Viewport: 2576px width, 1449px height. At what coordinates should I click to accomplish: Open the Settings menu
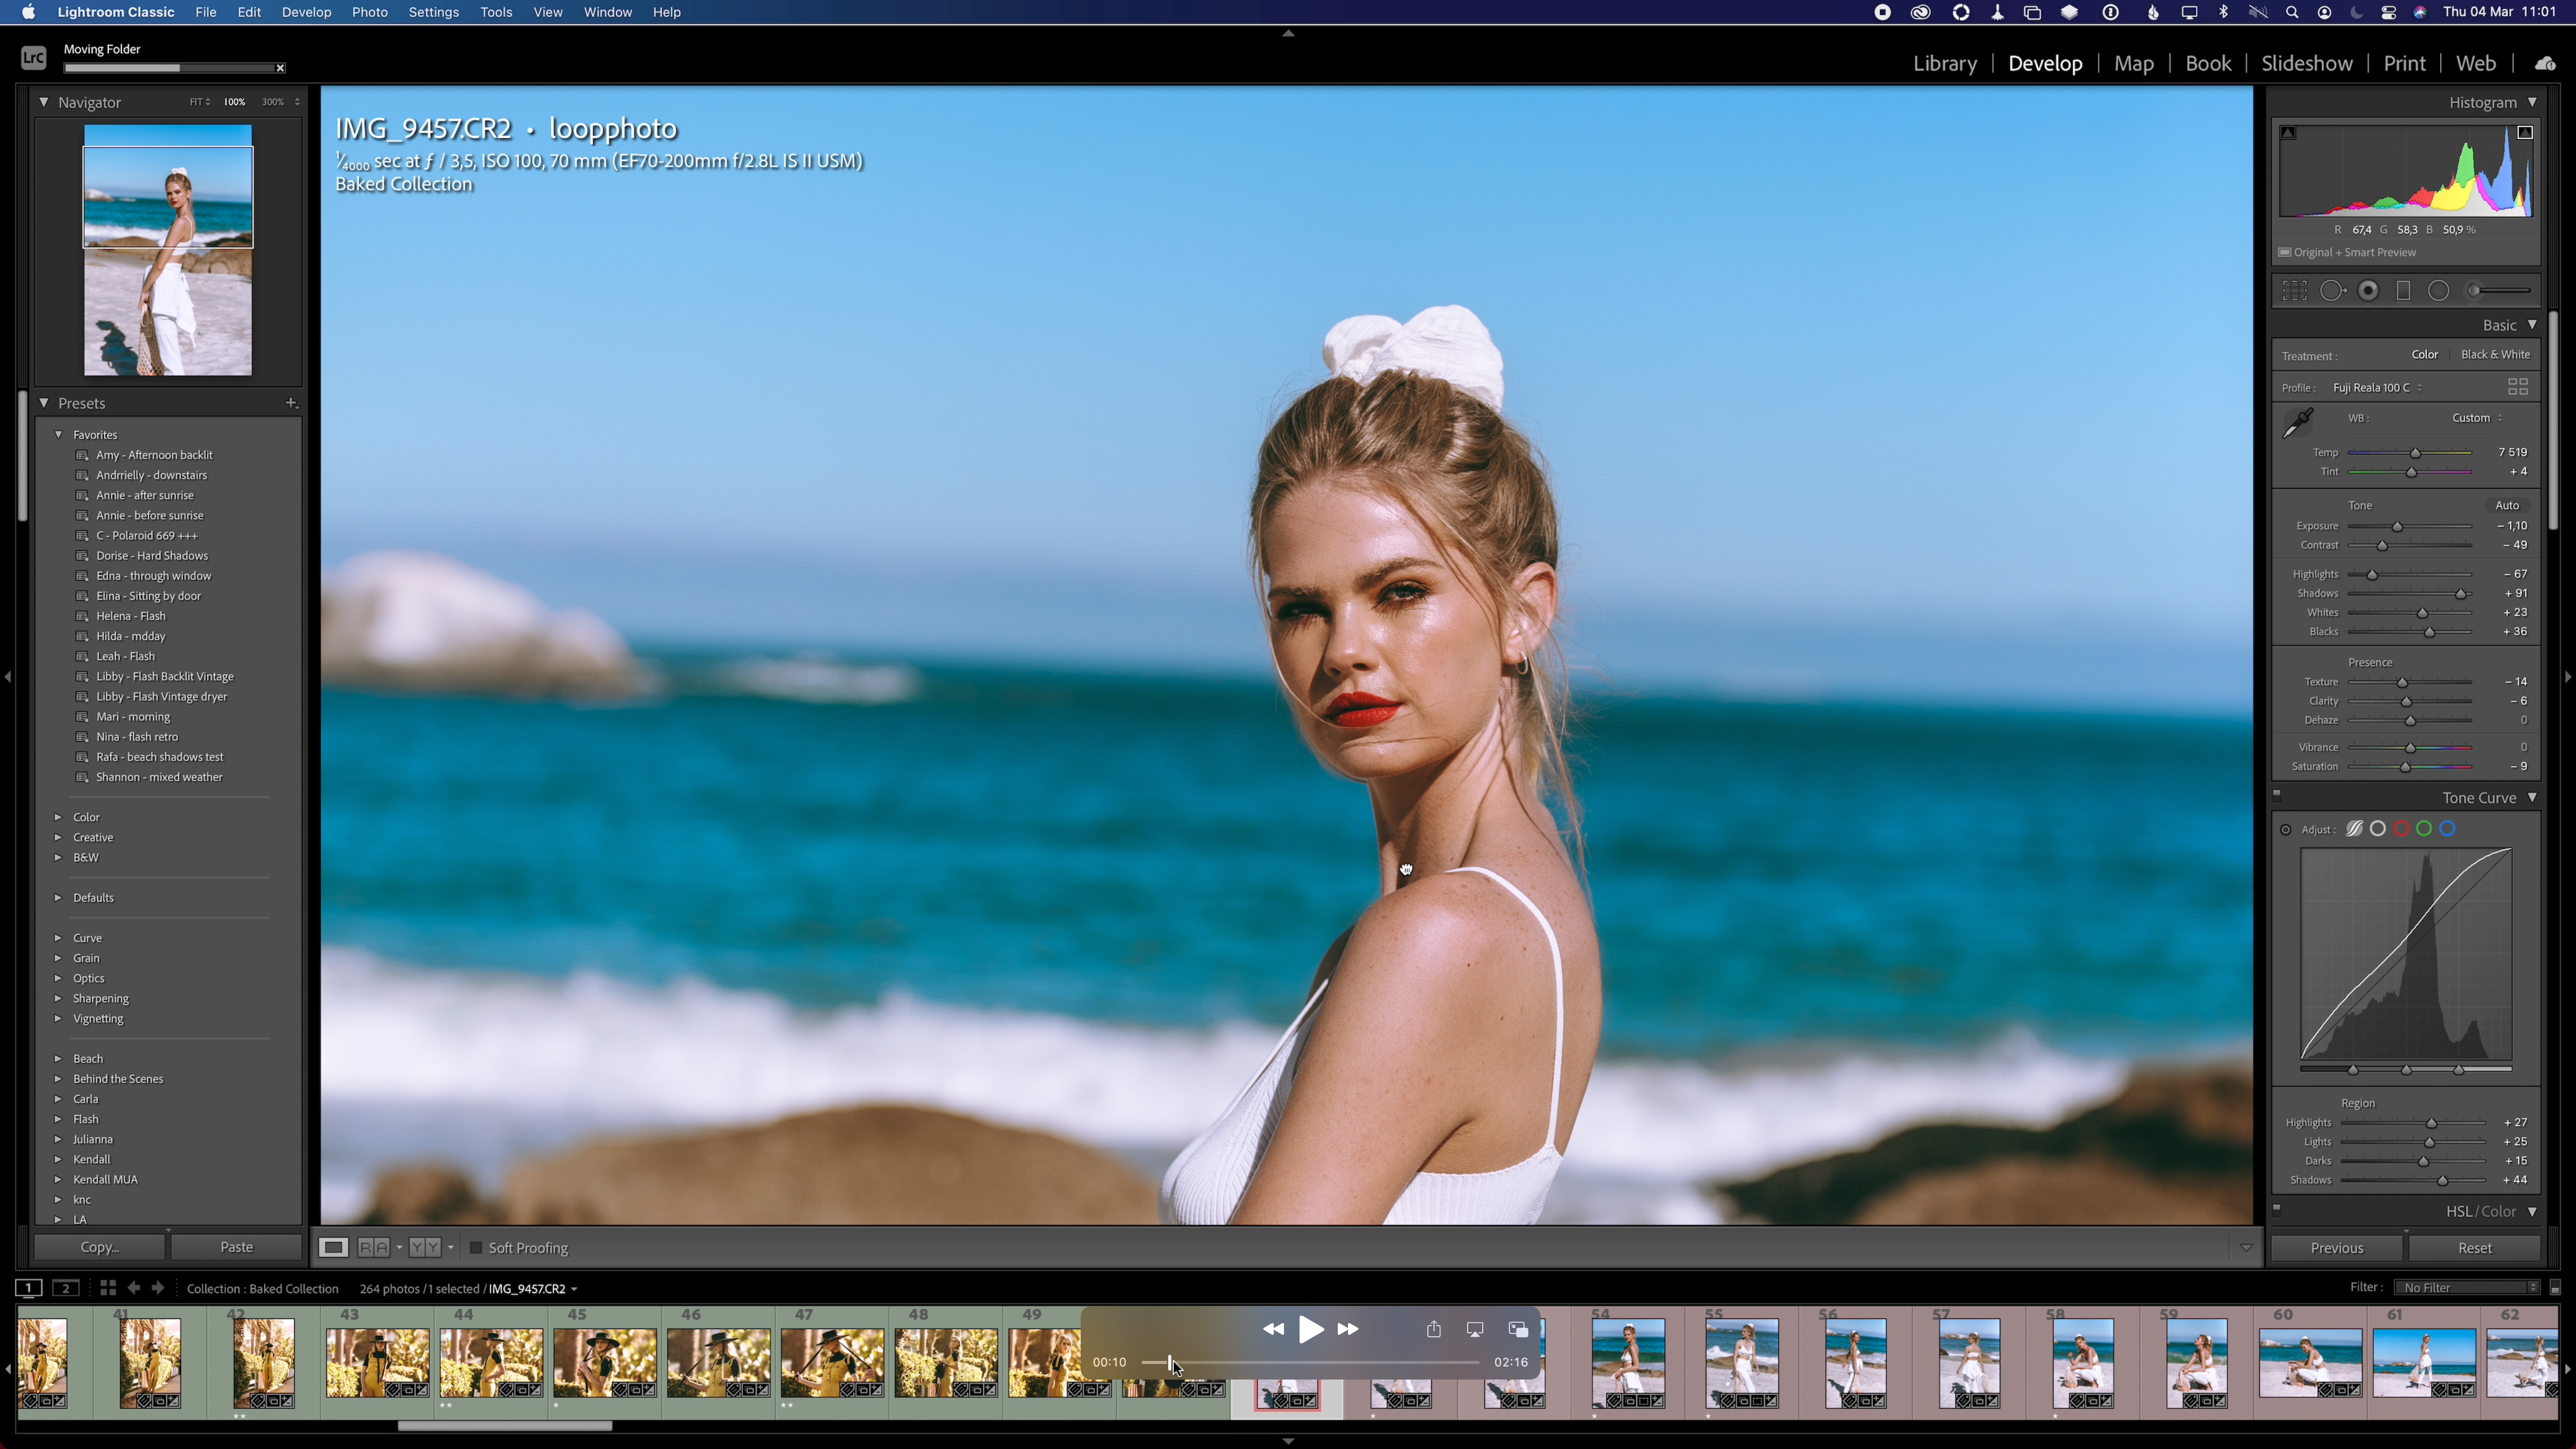433,12
